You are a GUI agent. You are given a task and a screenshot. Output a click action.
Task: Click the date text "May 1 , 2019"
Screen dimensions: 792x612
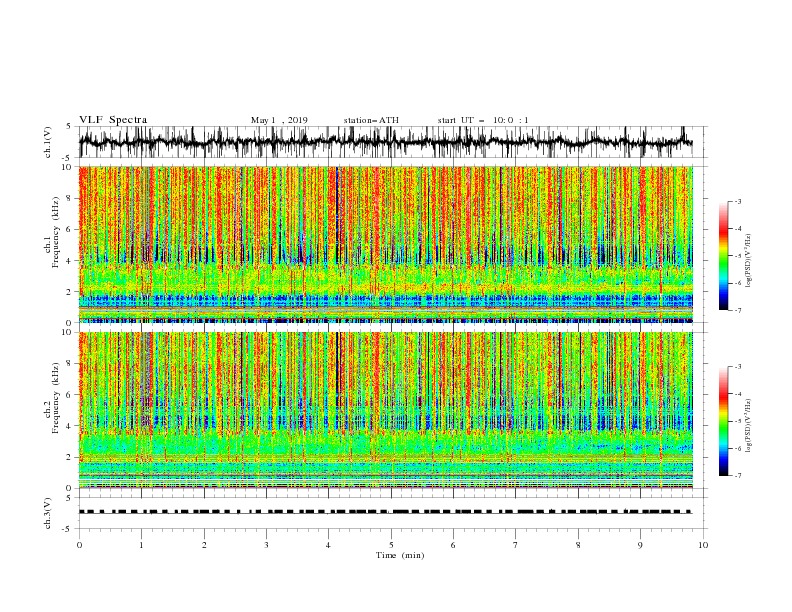[279, 120]
